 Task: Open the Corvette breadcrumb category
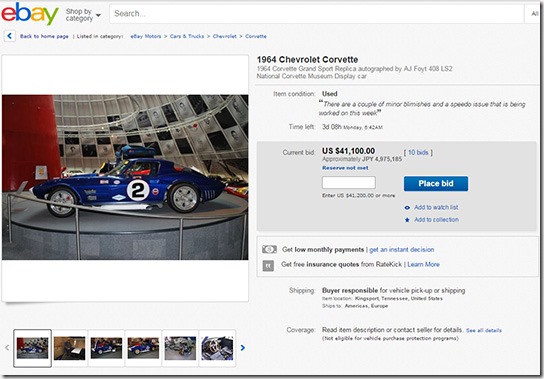256,36
